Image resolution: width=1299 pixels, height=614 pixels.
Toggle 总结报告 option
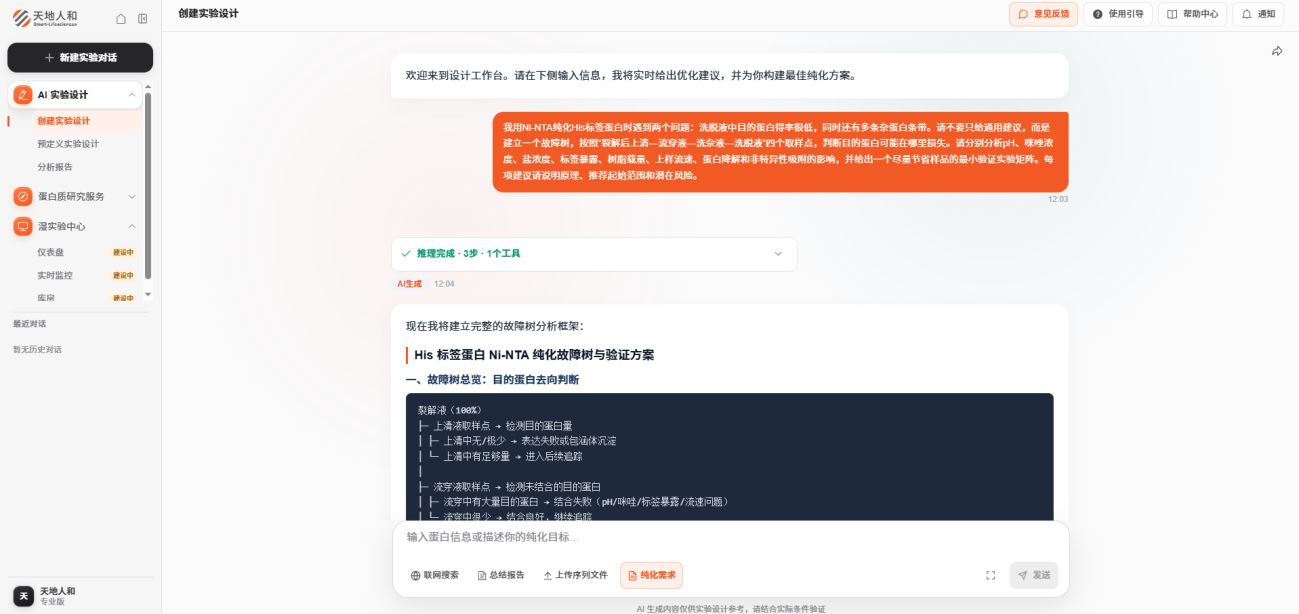[x=501, y=575]
